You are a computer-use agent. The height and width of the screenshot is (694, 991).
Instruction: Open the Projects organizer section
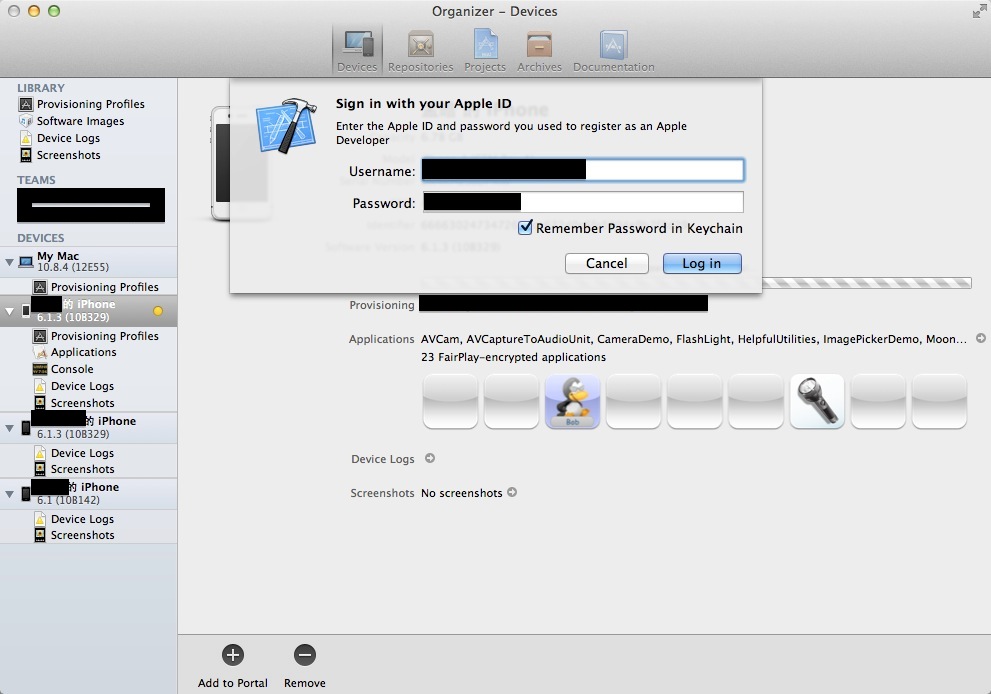point(485,51)
